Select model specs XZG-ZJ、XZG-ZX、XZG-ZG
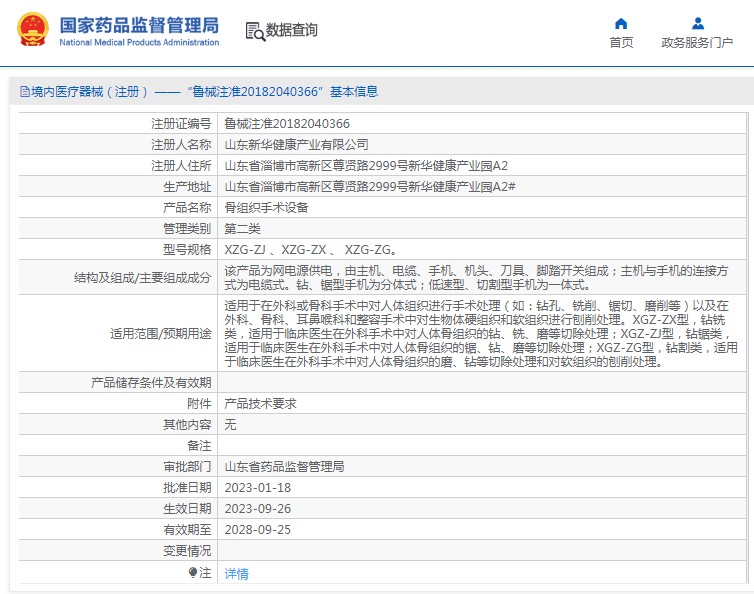This screenshot has width=754, height=594. [311, 250]
